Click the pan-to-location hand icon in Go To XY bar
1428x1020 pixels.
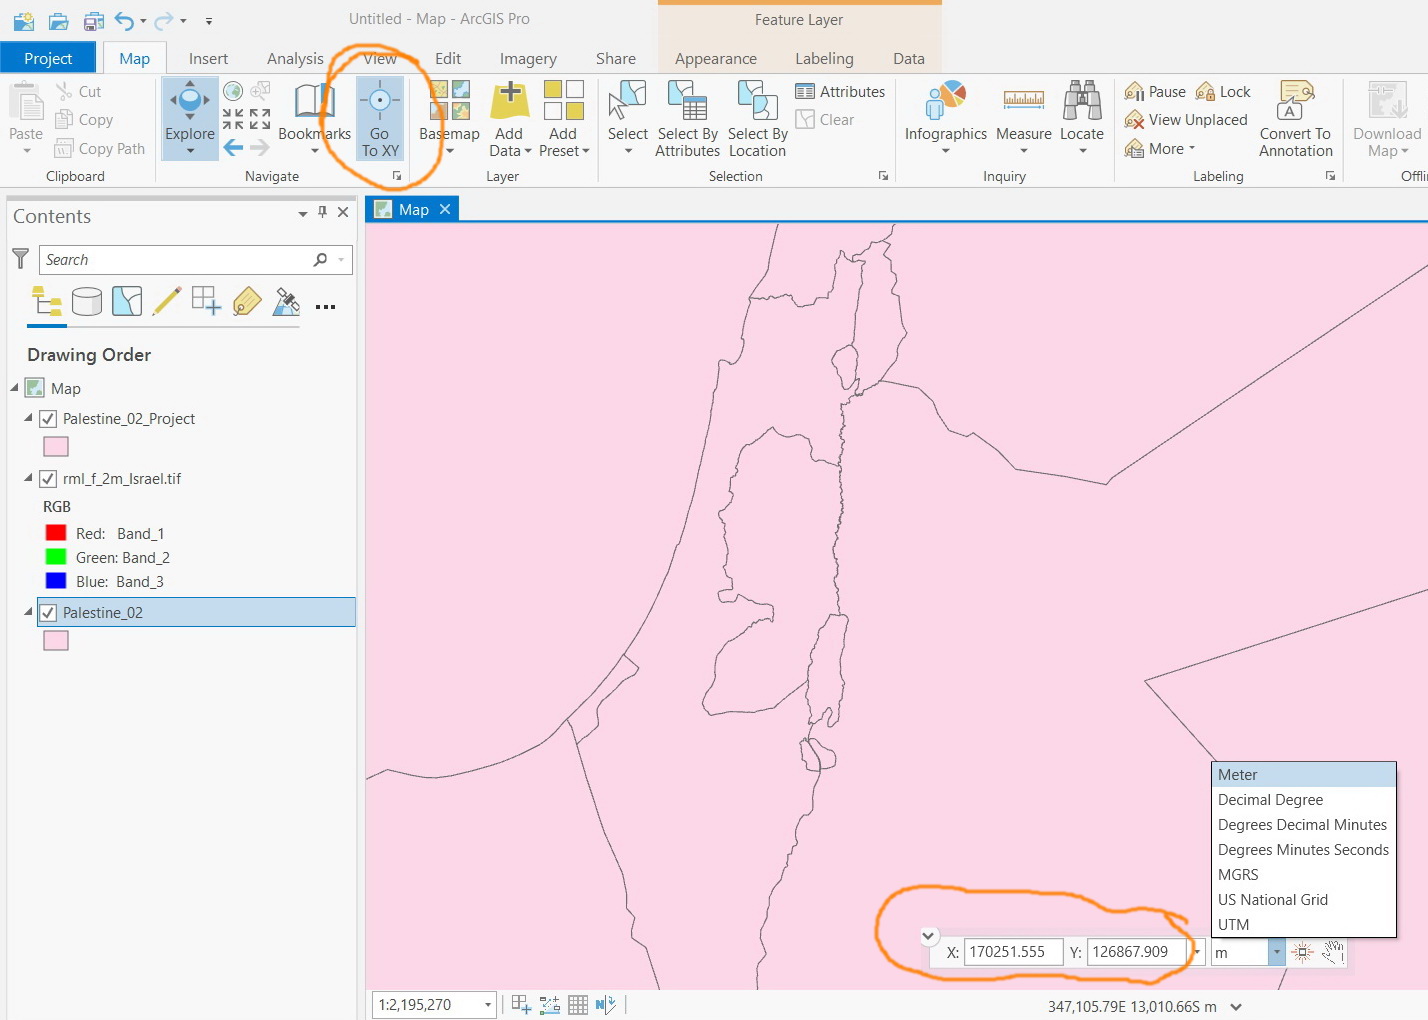click(x=1332, y=952)
